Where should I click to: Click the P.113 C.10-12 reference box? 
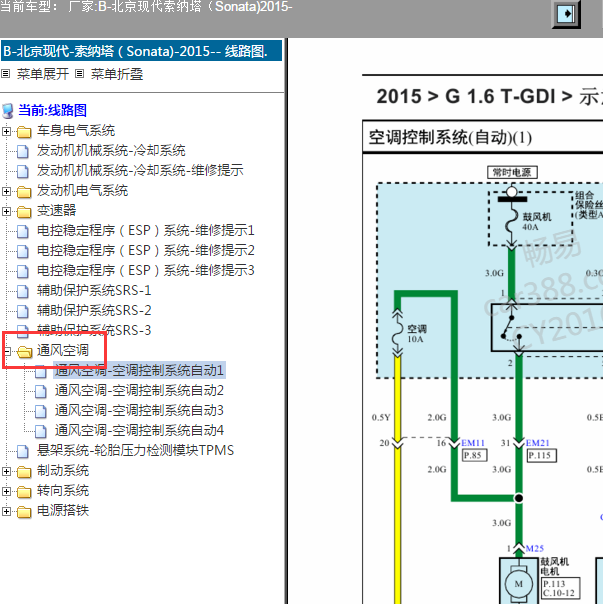click(560, 588)
